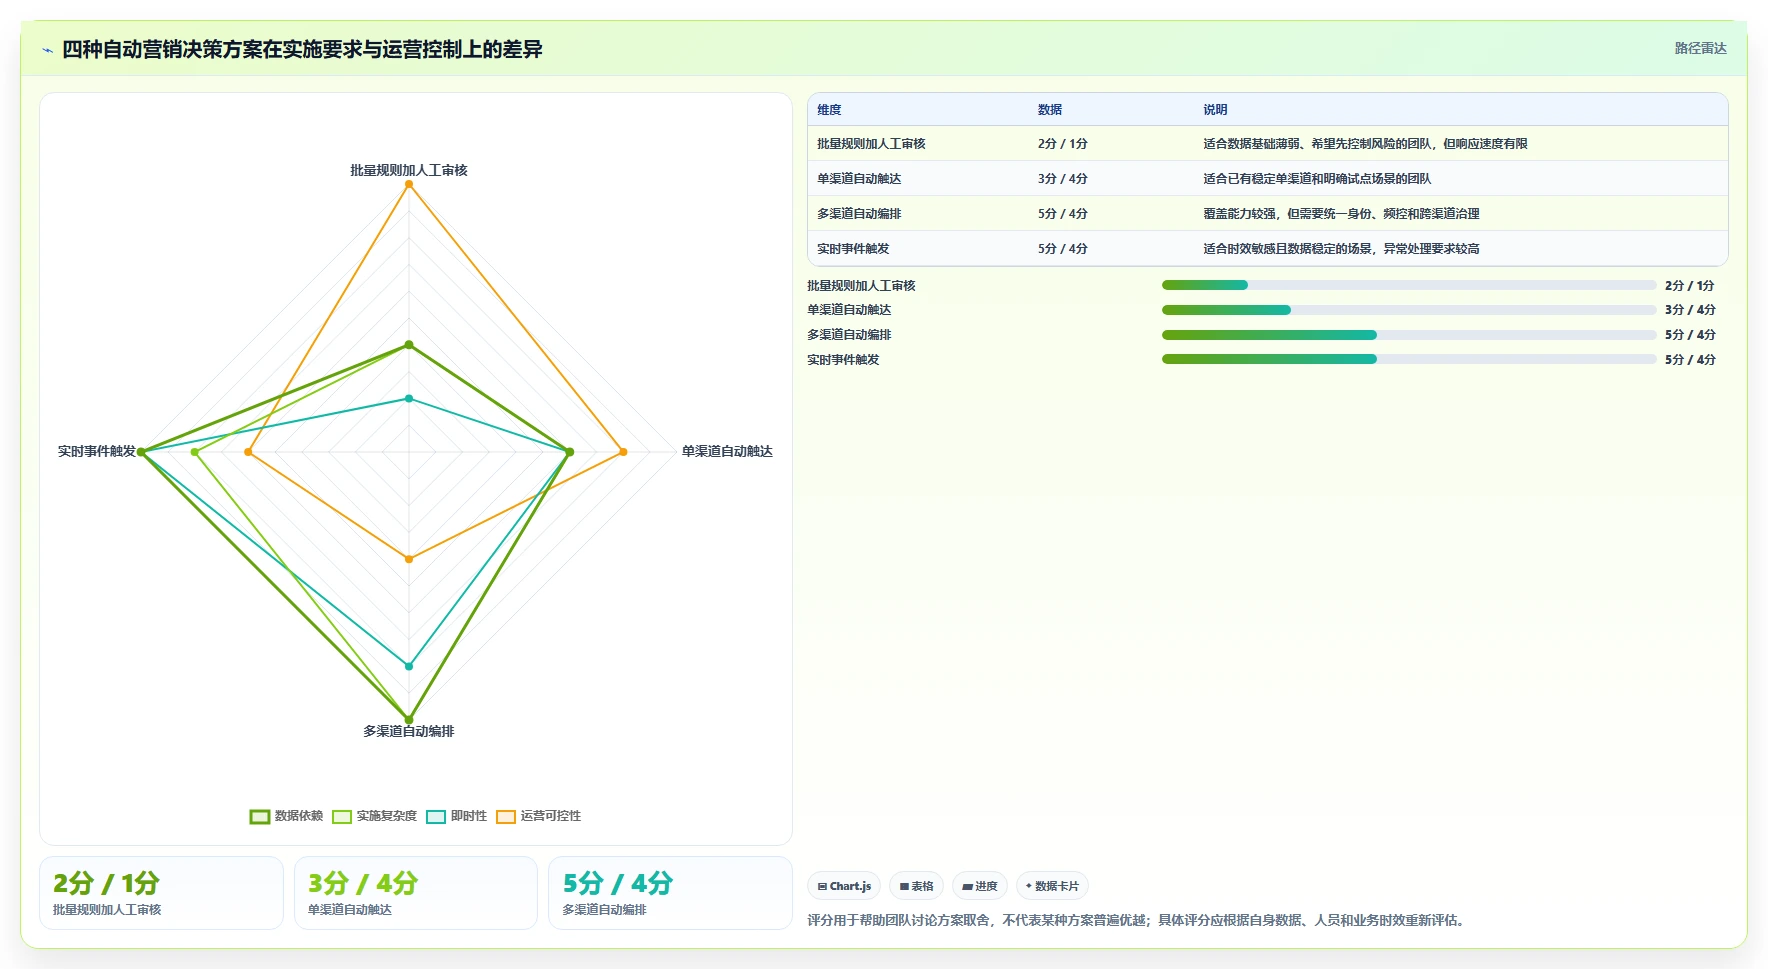1768x969 pixels.
Task: Click the footnote starting 评分用于帮助团队
Action: coord(1138,921)
